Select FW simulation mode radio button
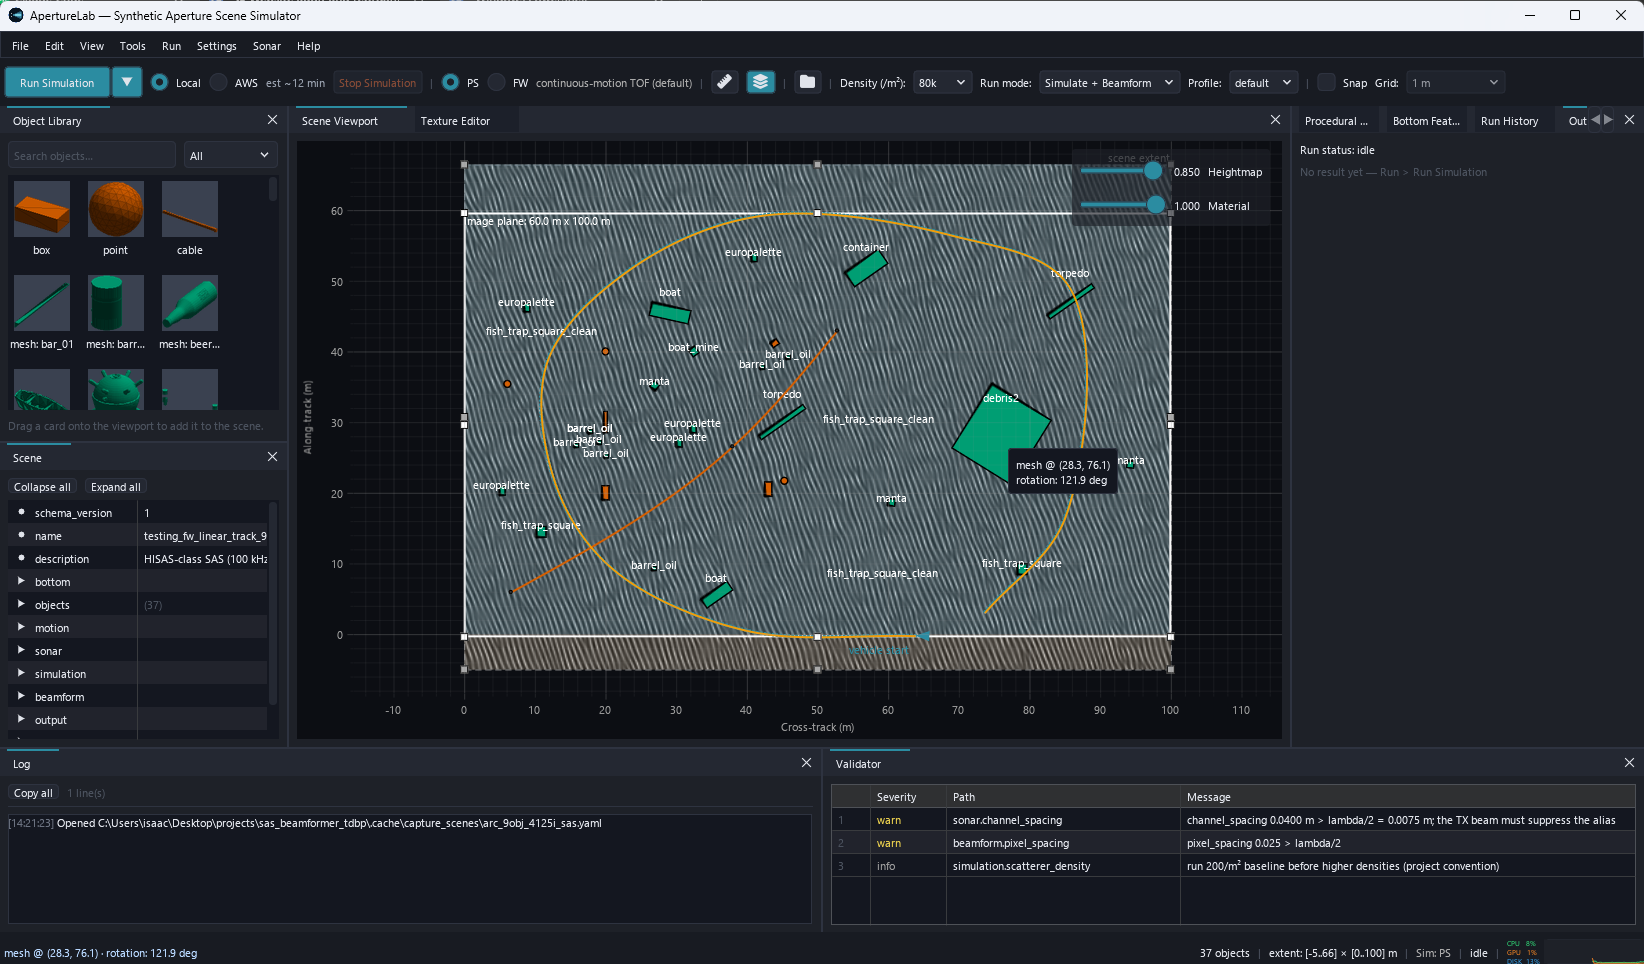This screenshot has height=964, width=1644. tap(497, 83)
